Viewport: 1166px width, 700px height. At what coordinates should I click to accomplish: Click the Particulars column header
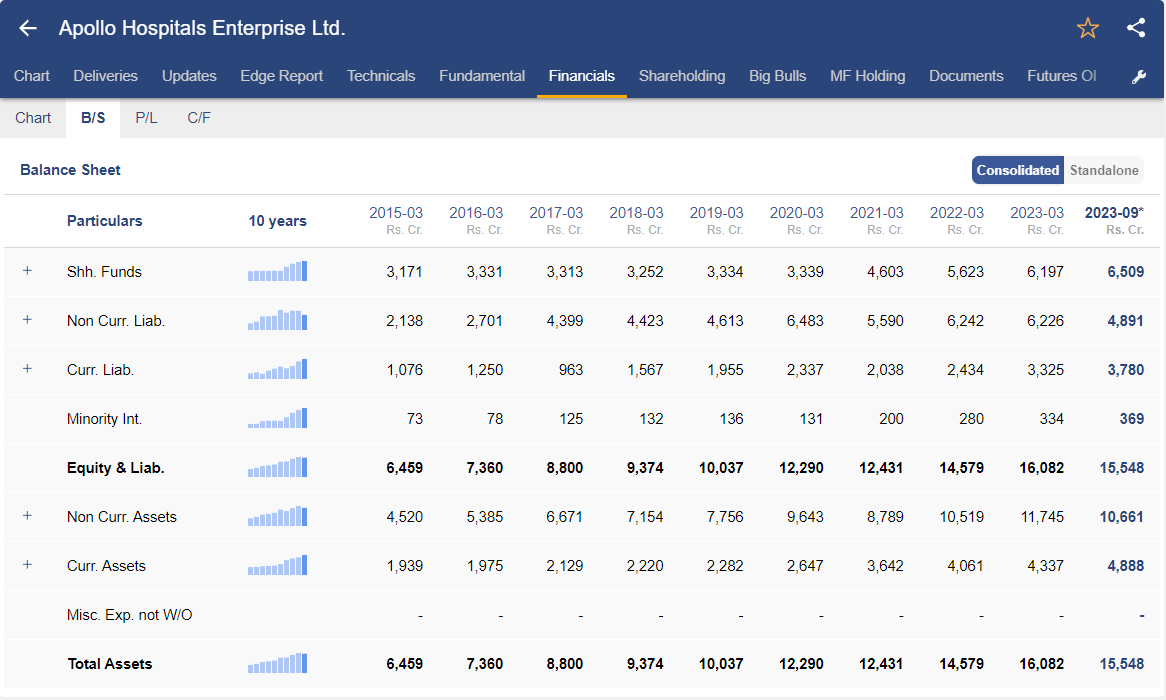pyautogui.click(x=104, y=221)
